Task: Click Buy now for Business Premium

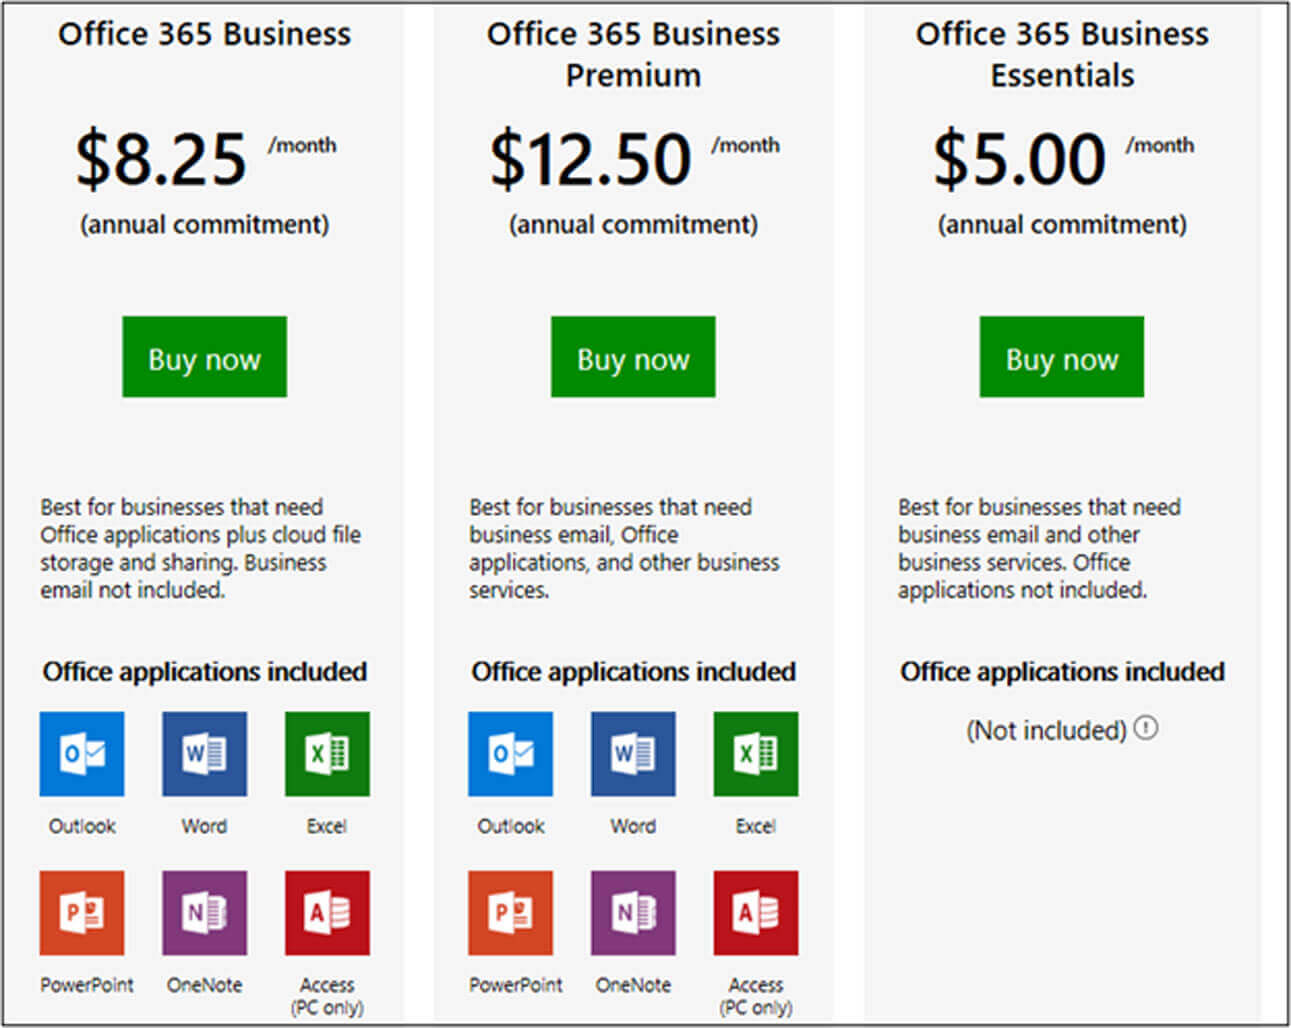Action: coord(632,357)
